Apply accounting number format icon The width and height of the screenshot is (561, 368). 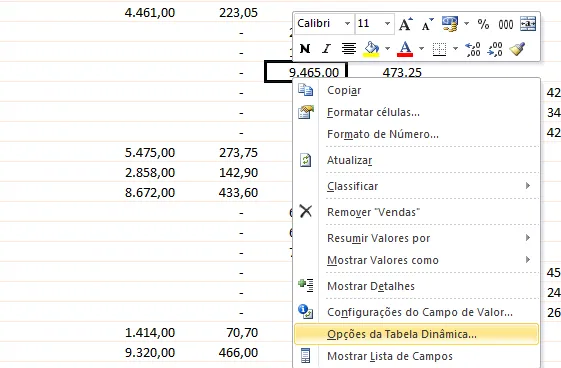click(450, 24)
